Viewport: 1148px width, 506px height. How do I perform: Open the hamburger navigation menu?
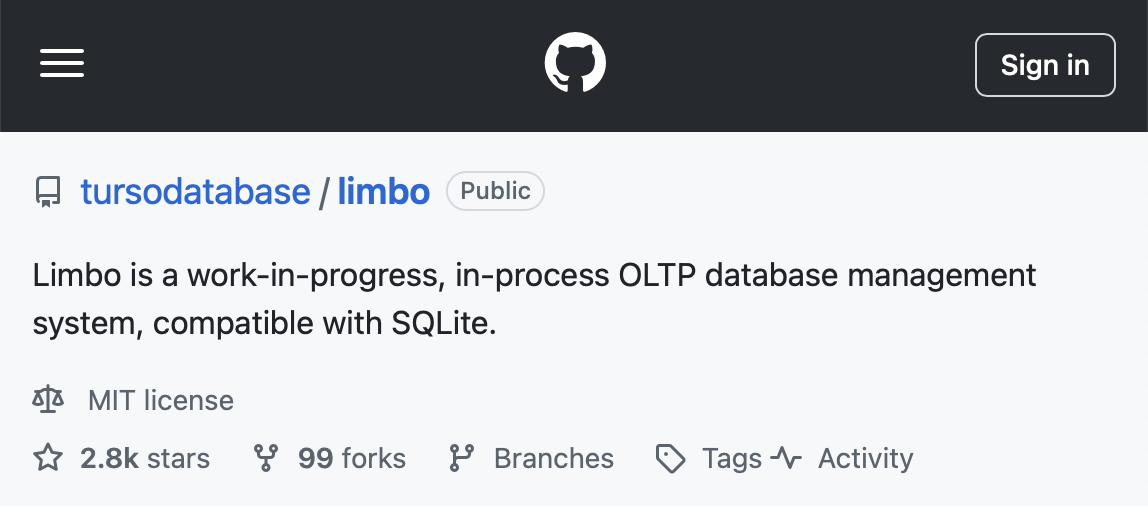(62, 64)
